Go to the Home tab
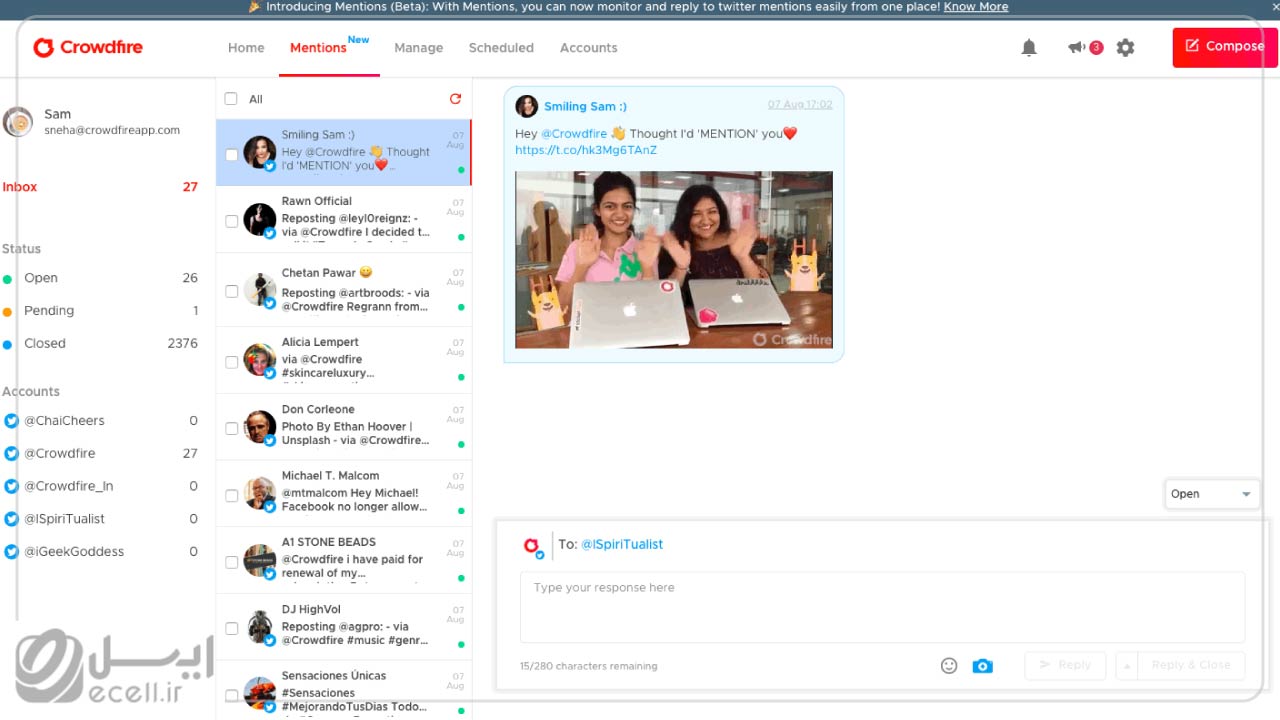The image size is (1280, 720). [x=246, y=48]
